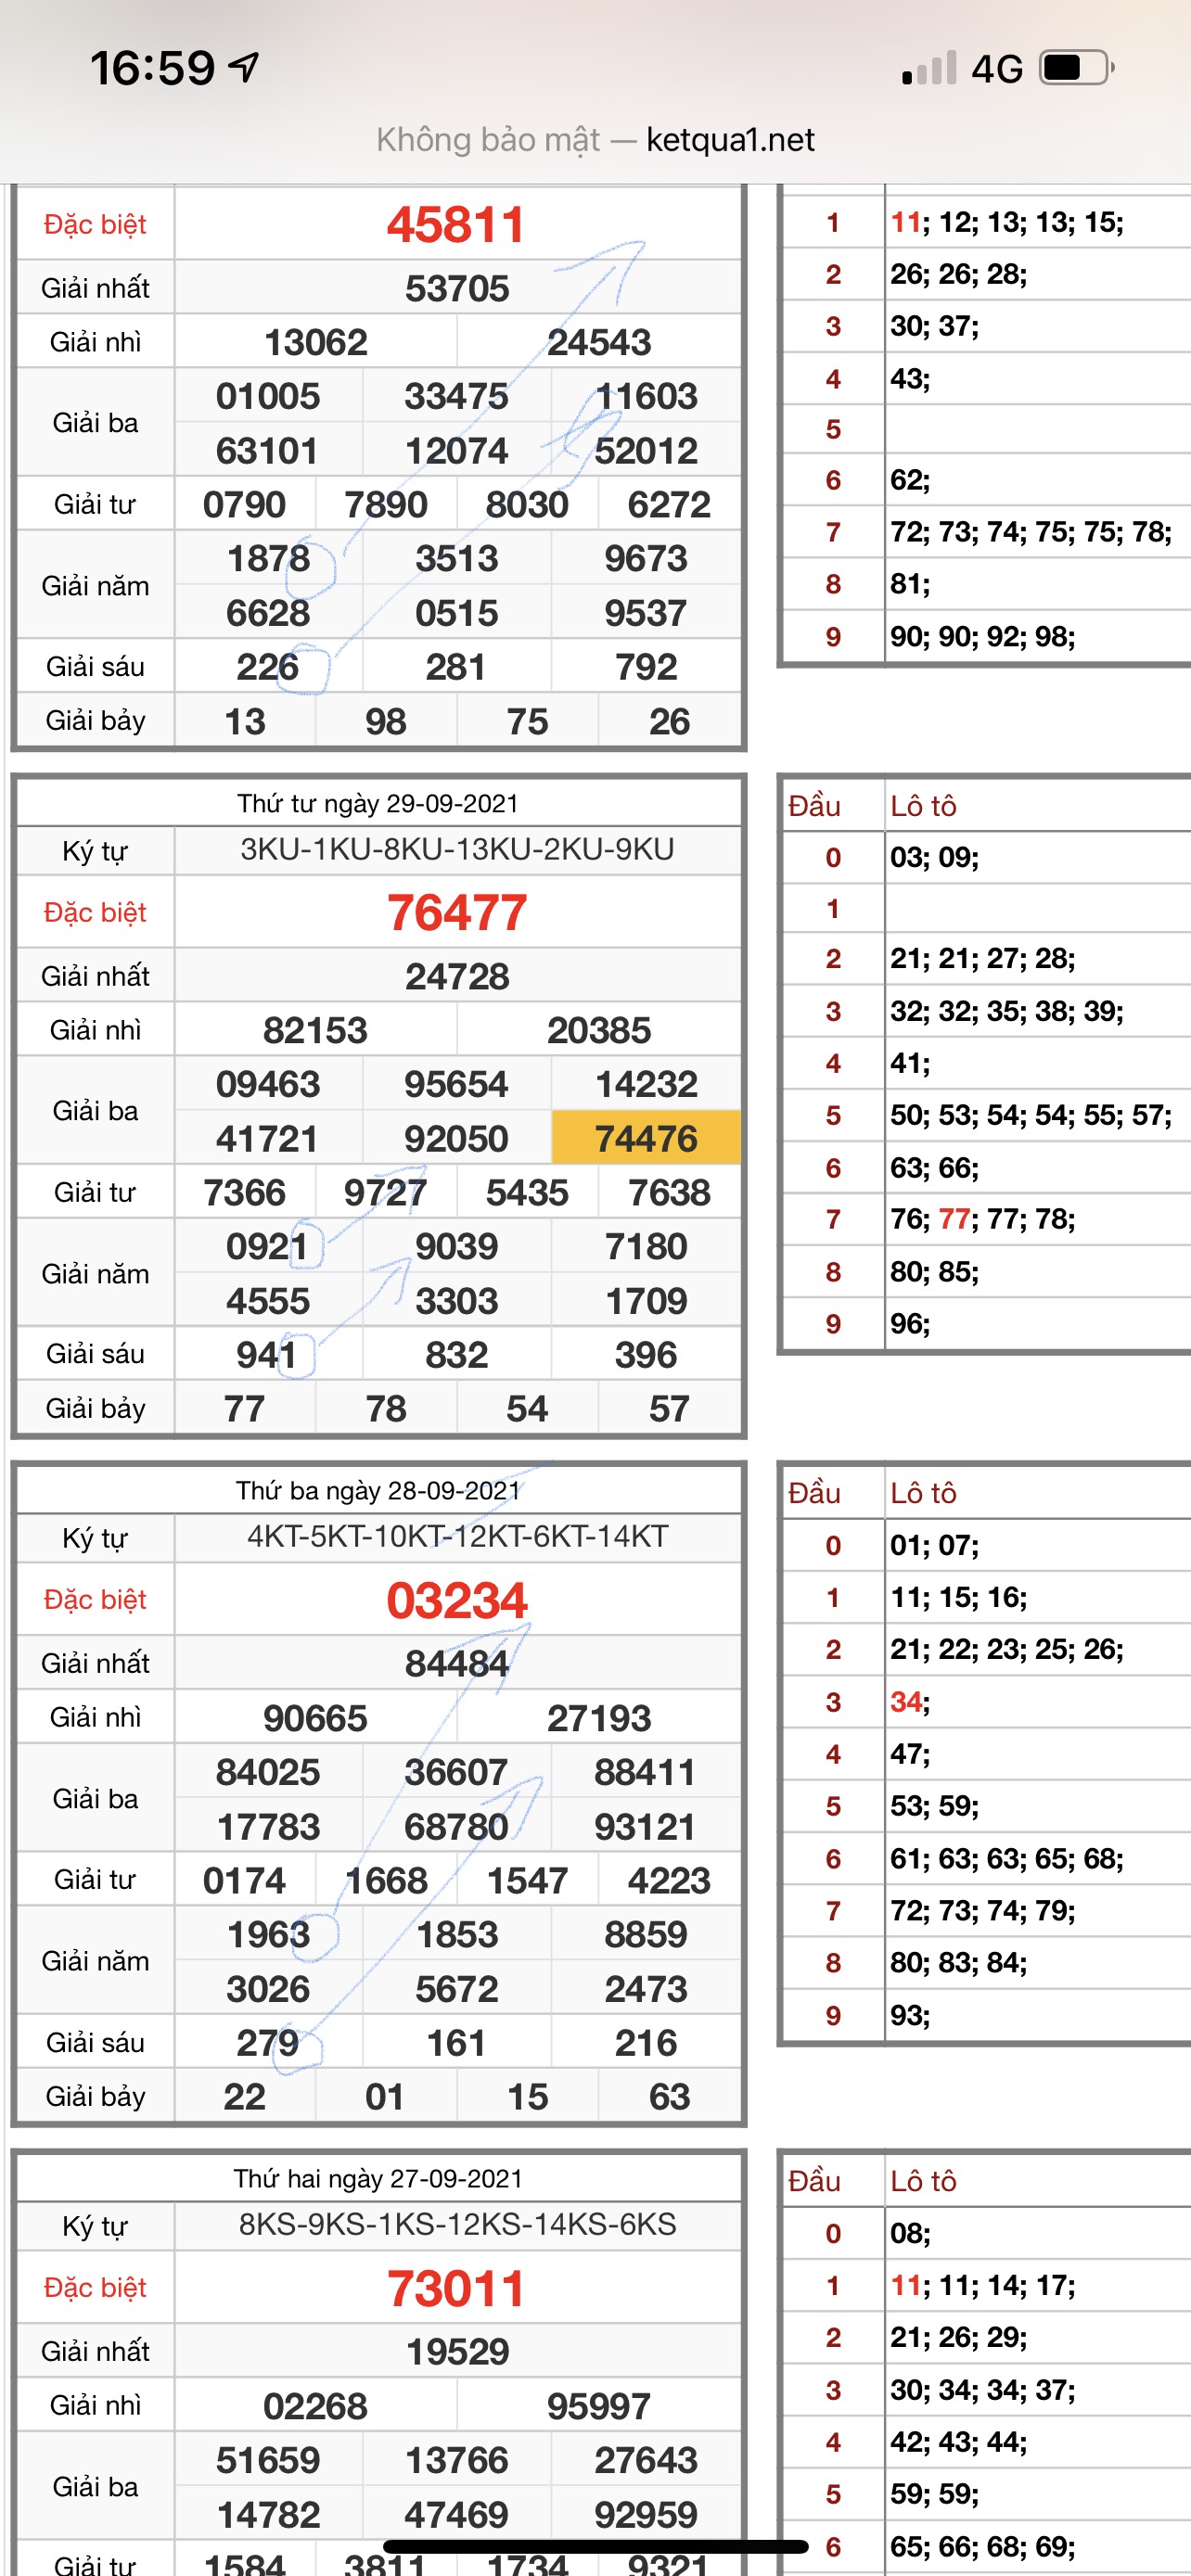The image size is (1191, 2576).
Task: Select sixth prize number 279
Action: (268, 2043)
